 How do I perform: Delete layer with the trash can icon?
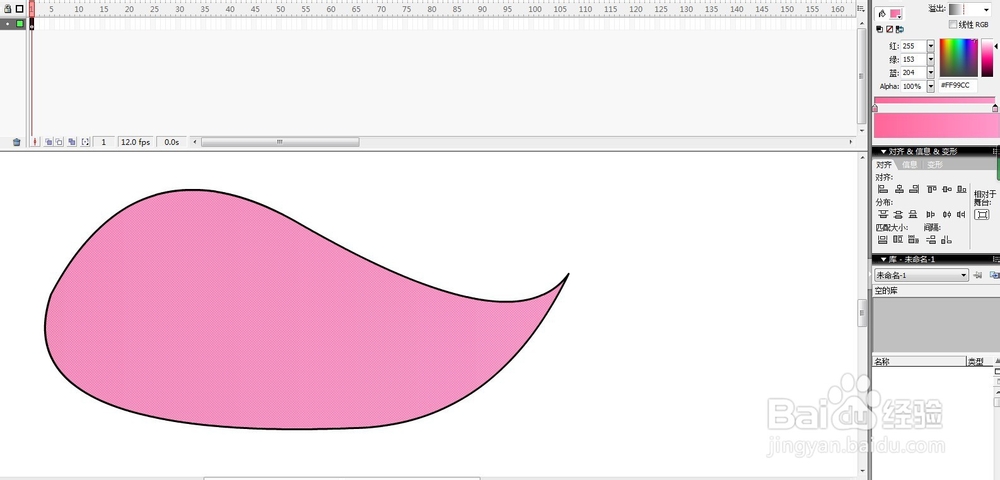[17, 142]
